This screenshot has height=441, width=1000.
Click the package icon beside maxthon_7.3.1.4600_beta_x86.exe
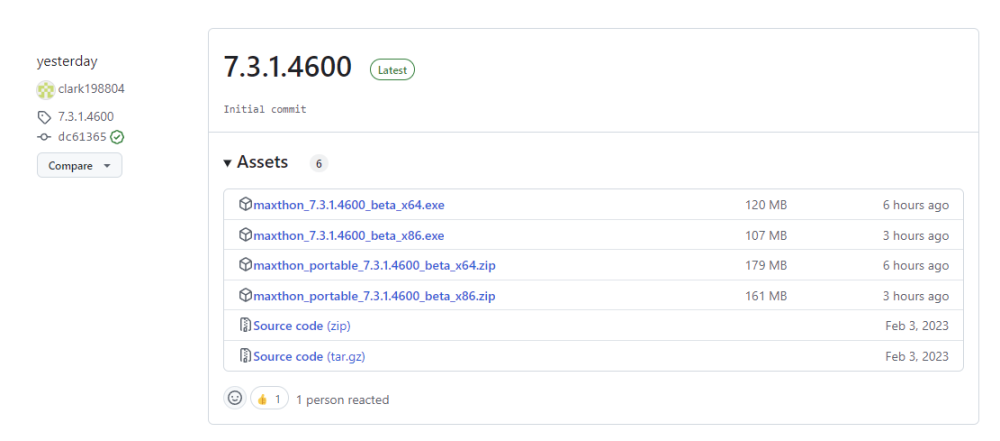245,235
